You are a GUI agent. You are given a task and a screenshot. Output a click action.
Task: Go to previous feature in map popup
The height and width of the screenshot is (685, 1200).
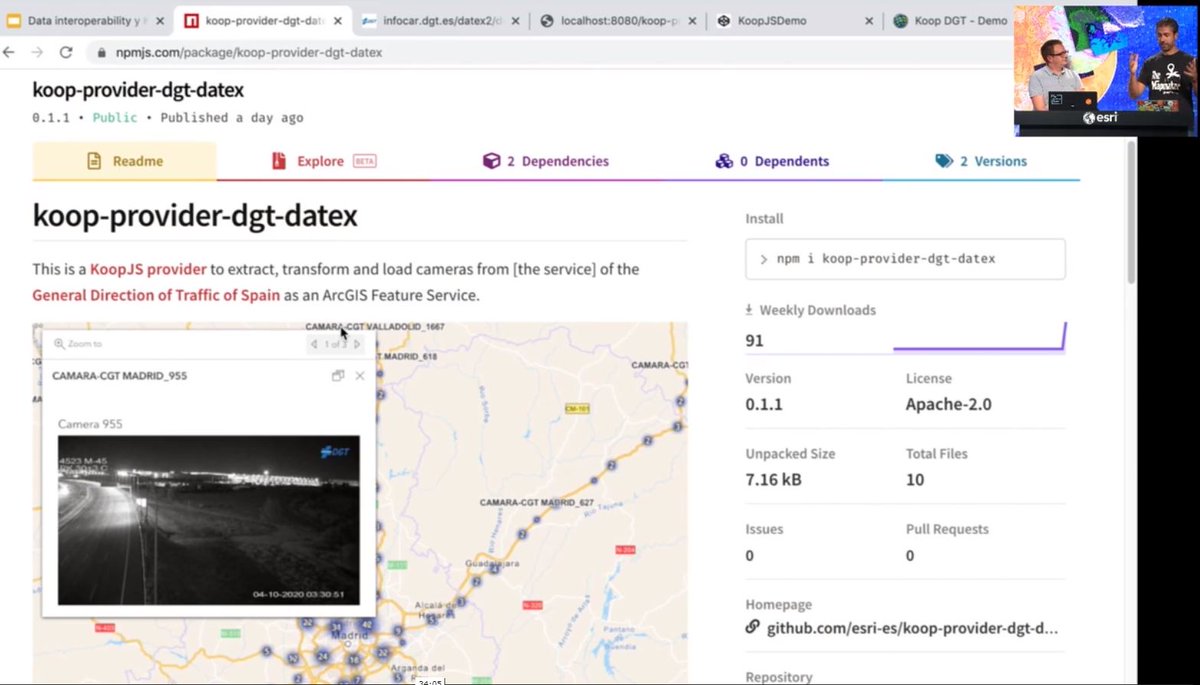pyautogui.click(x=314, y=344)
